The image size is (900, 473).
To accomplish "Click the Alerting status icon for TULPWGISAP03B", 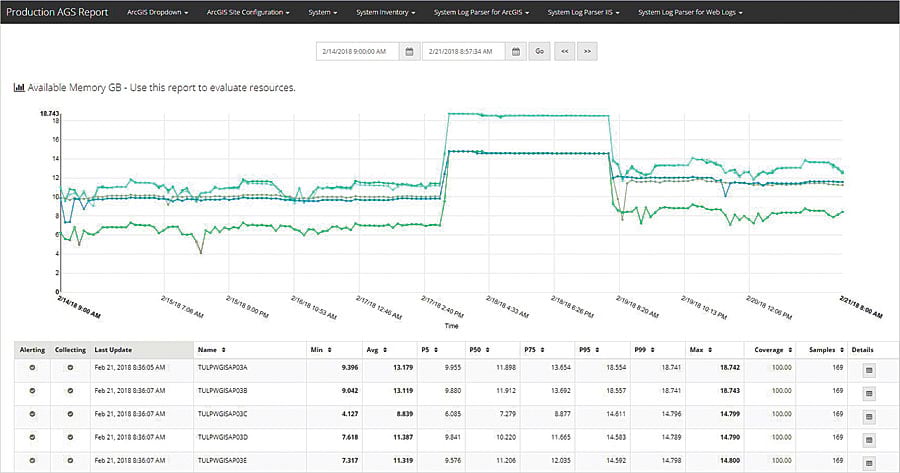I will coord(32,390).
